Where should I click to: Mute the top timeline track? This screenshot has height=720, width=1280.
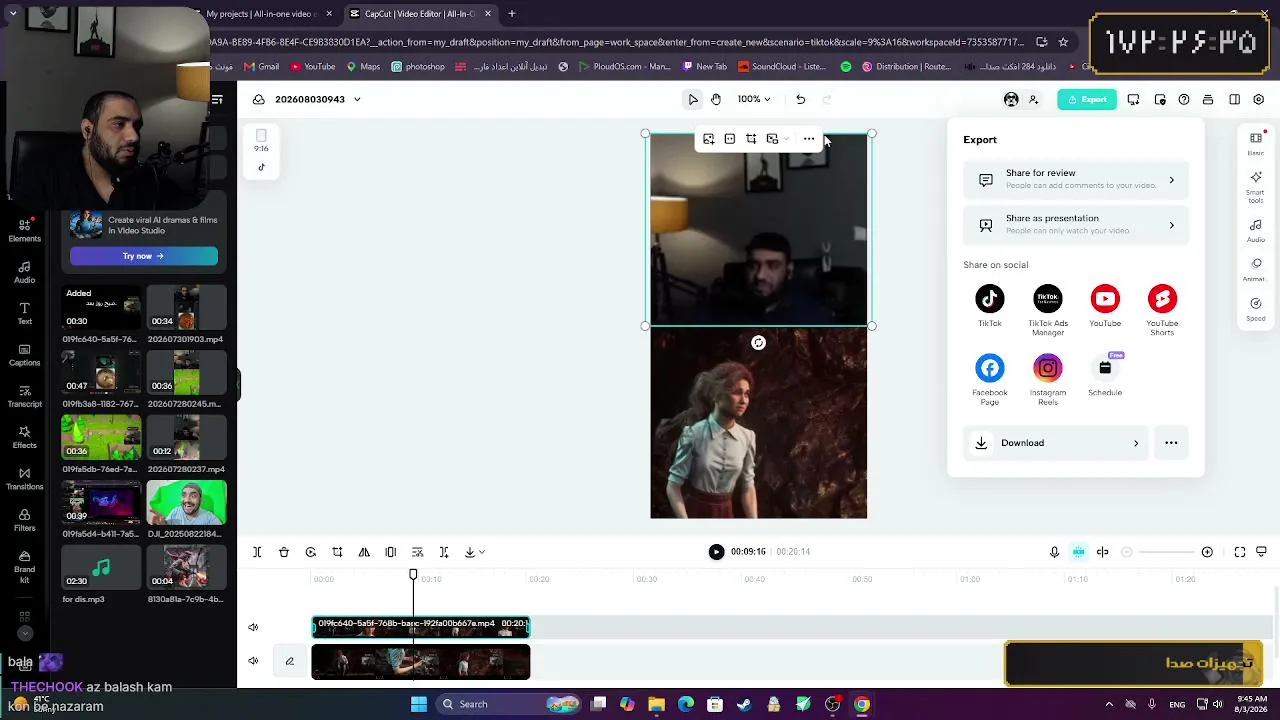pos(253,627)
